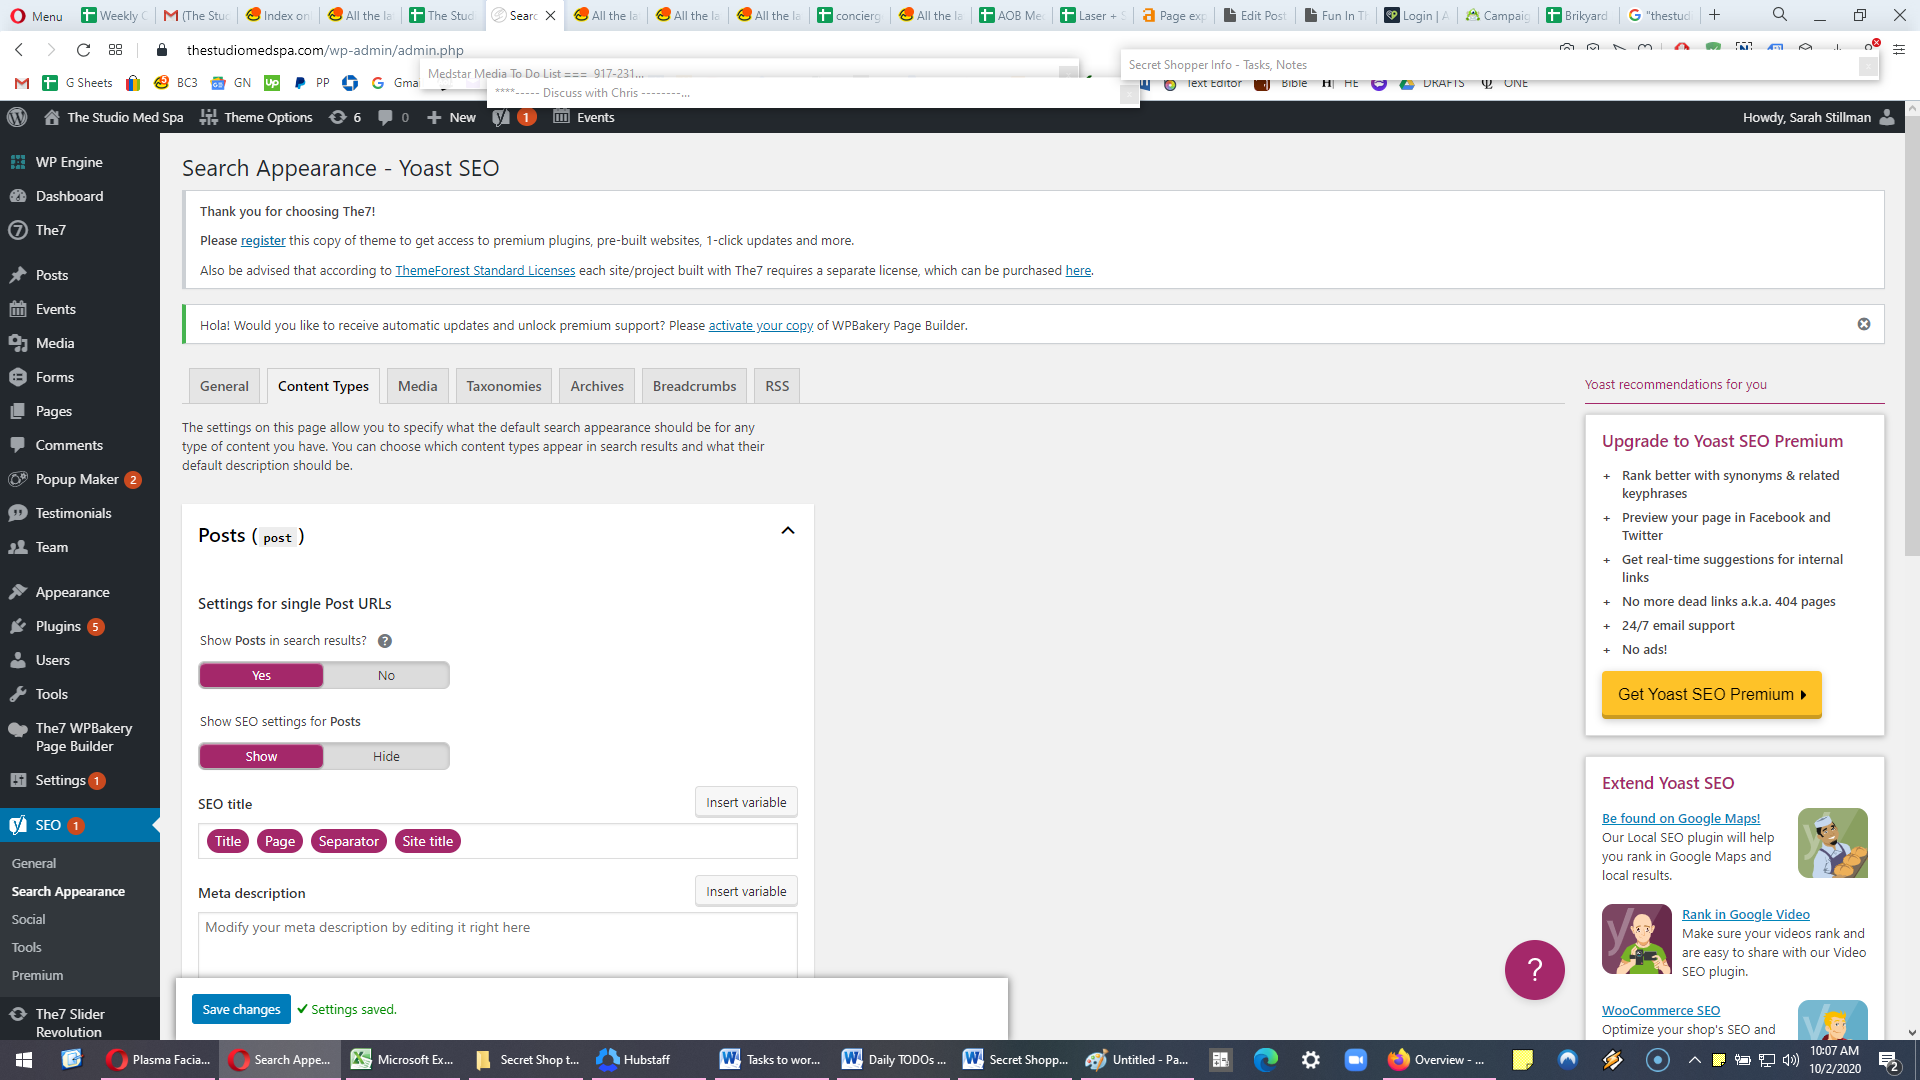Click into the Meta description text area
This screenshot has width=1920, height=1080.
[498, 945]
